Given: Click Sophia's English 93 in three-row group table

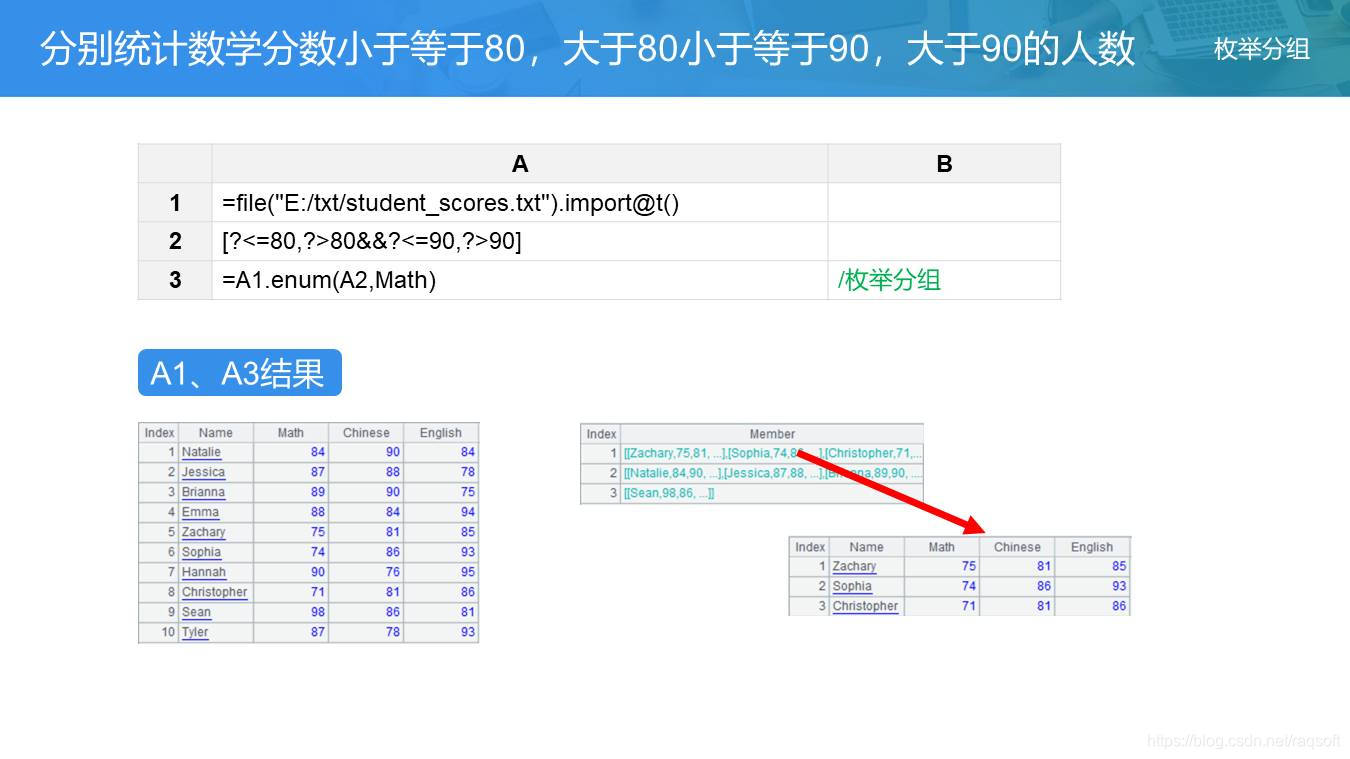Looking at the screenshot, I should click(x=1119, y=586).
